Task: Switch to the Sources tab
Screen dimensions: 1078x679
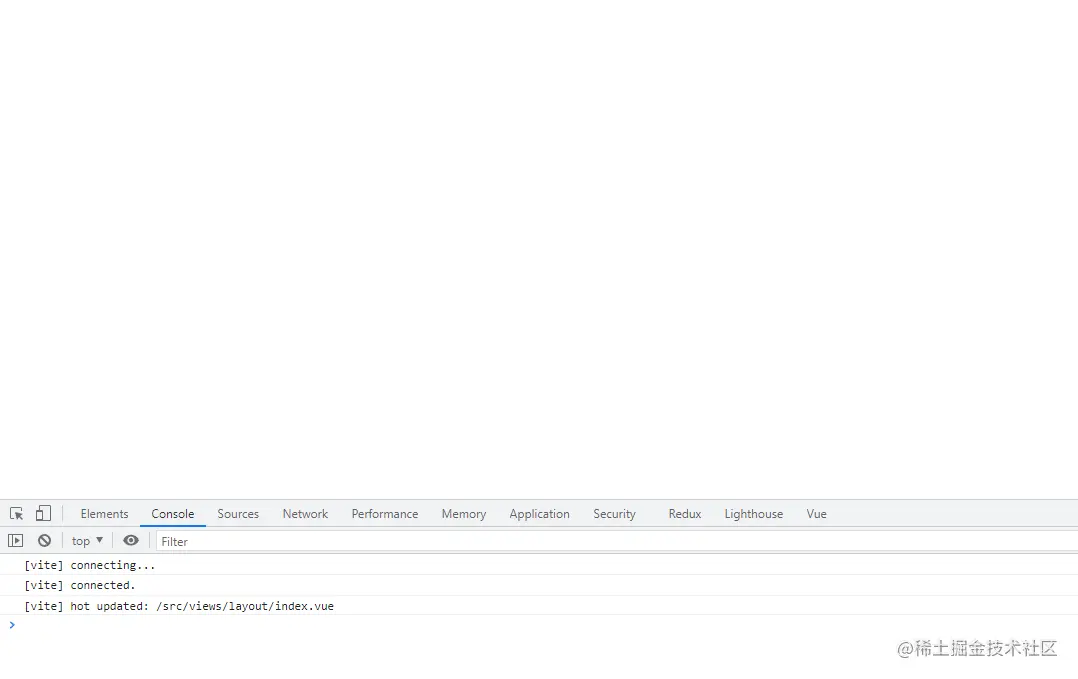Action: [x=238, y=513]
